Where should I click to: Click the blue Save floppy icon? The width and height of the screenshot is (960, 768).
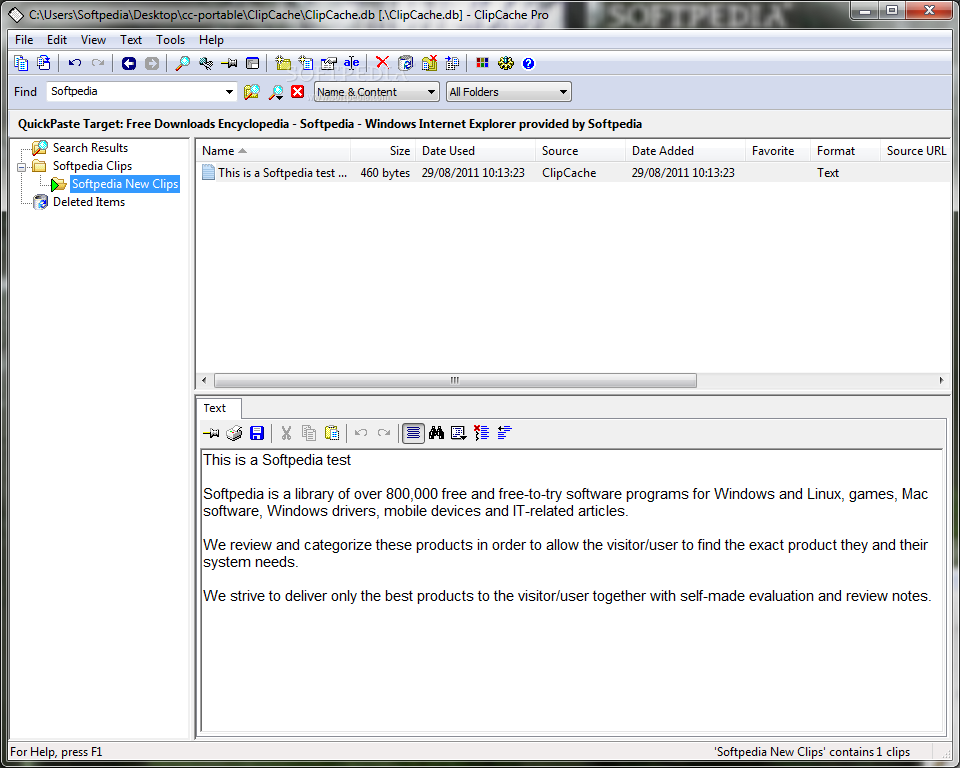pos(257,433)
